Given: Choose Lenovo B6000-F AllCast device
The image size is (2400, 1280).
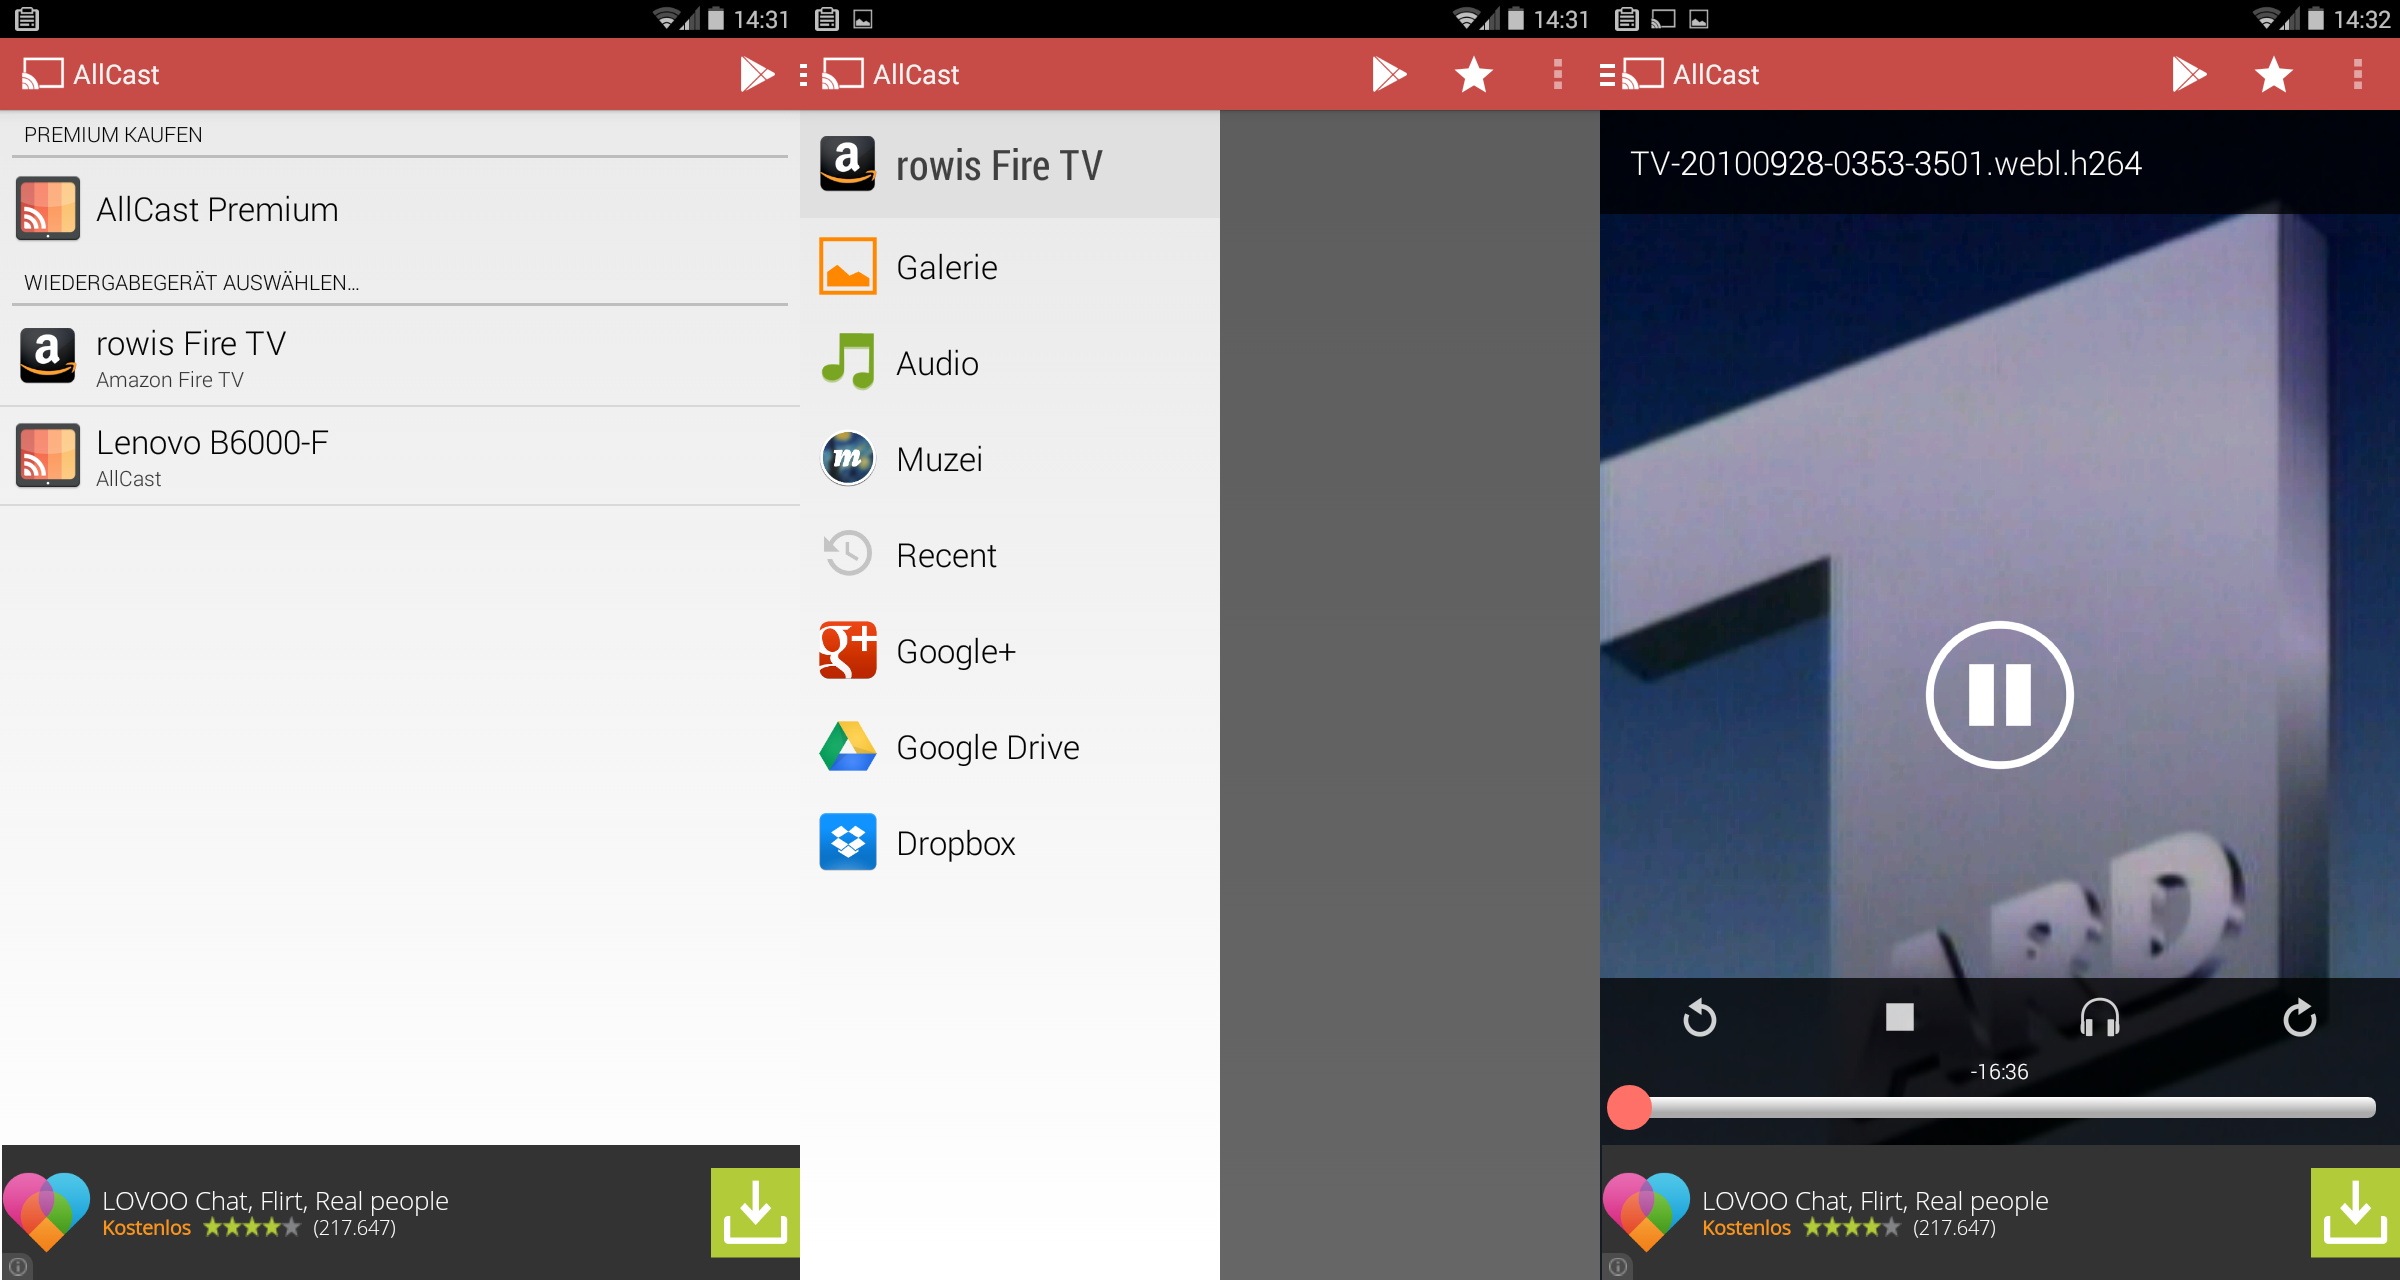Looking at the screenshot, I should [x=400, y=456].
